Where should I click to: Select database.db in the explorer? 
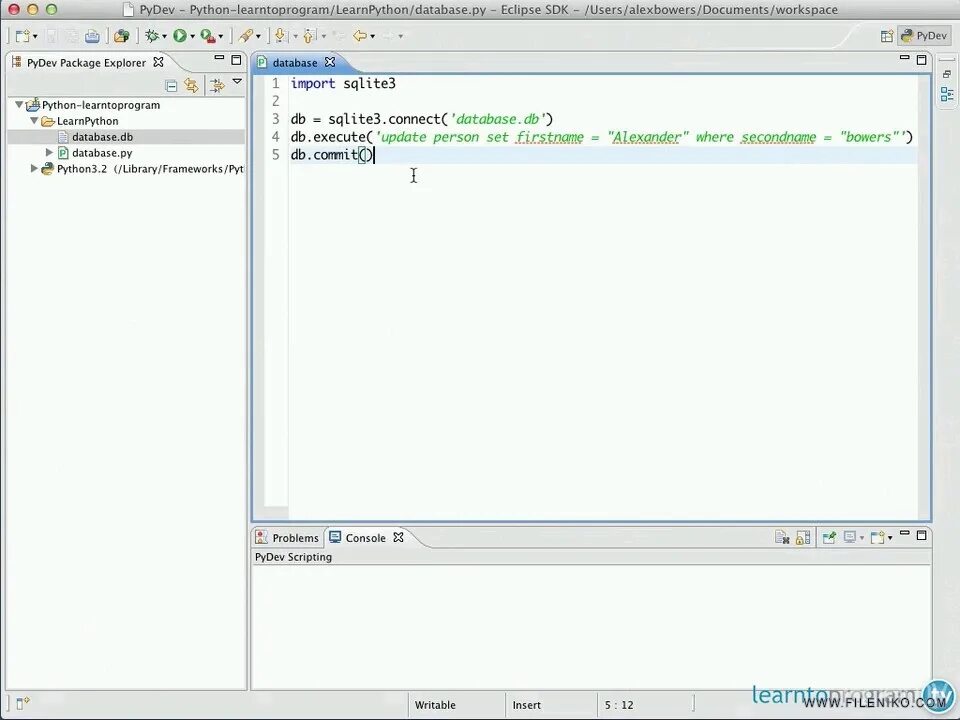(x=102, y=137)
